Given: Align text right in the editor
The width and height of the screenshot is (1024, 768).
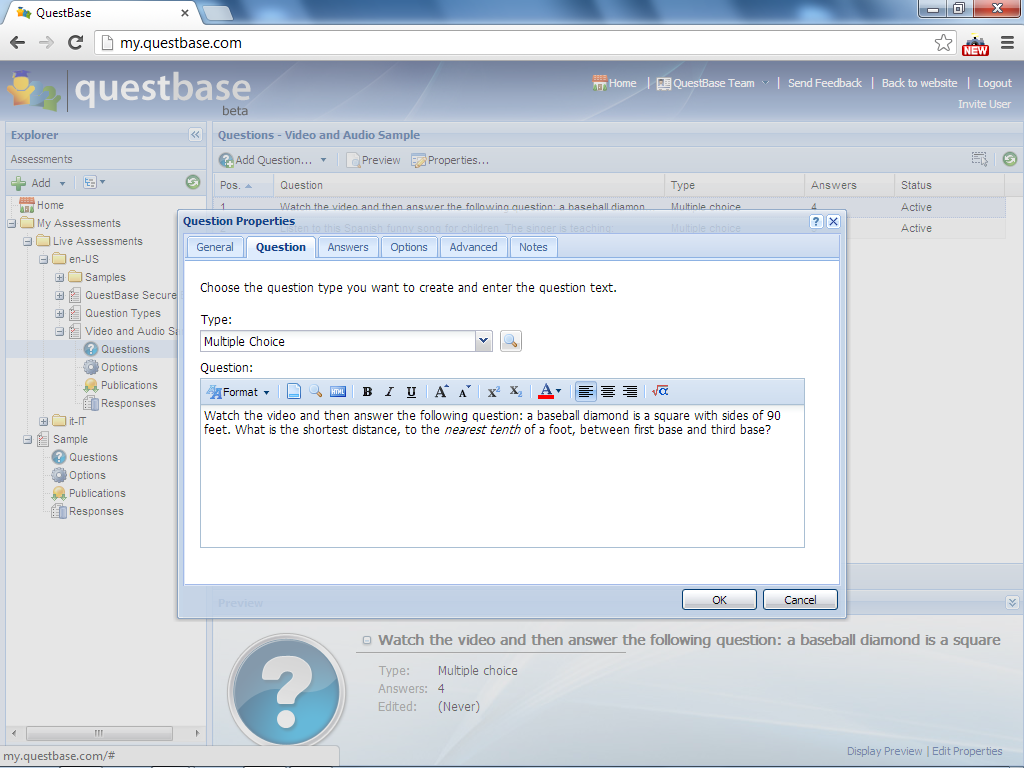Looking at the screenshot, I should coord(630,392).
